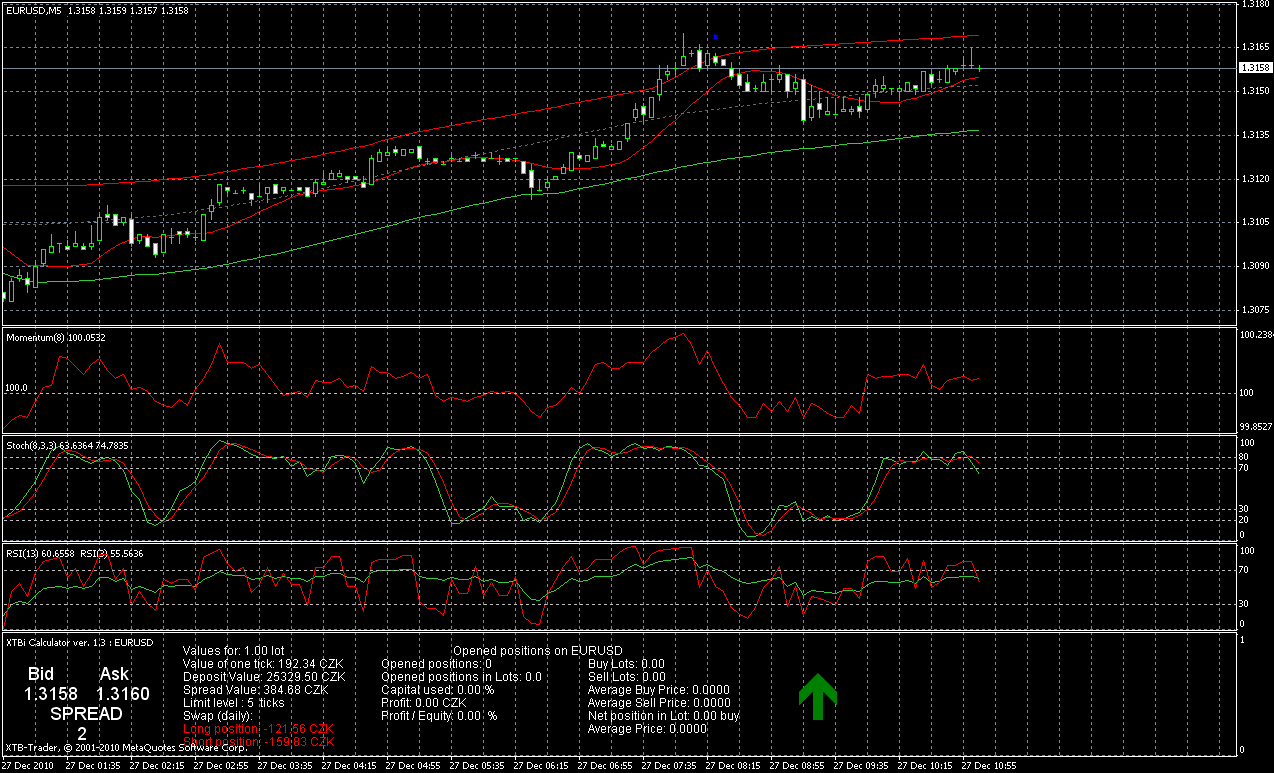Click the Capital used: 0.00 % line
1274x773 pixels.
click(x=438, y=690)
